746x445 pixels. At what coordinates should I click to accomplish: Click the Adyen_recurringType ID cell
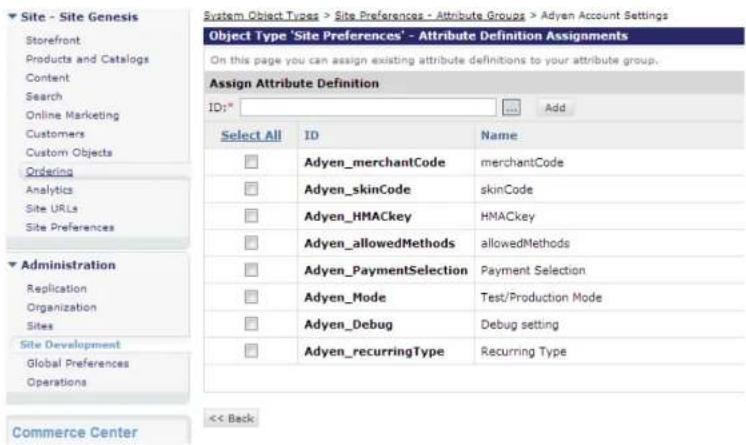point(374,352)
